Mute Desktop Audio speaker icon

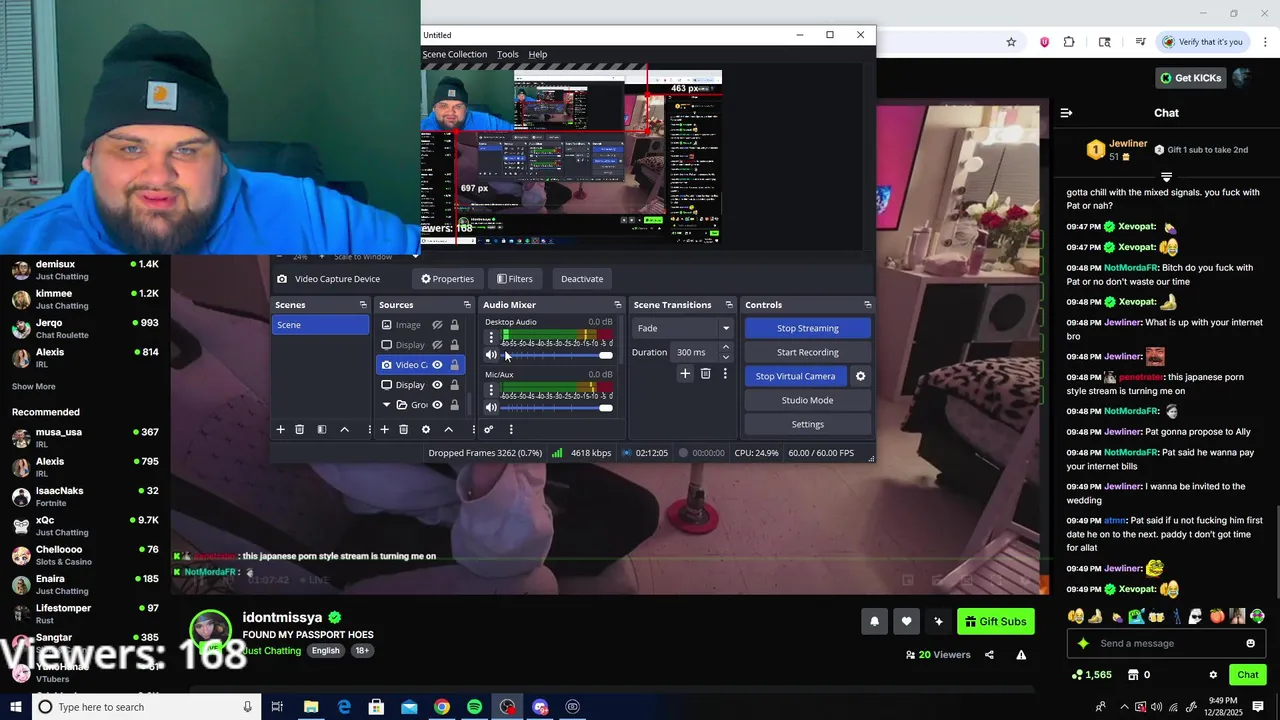pos(491,355)
